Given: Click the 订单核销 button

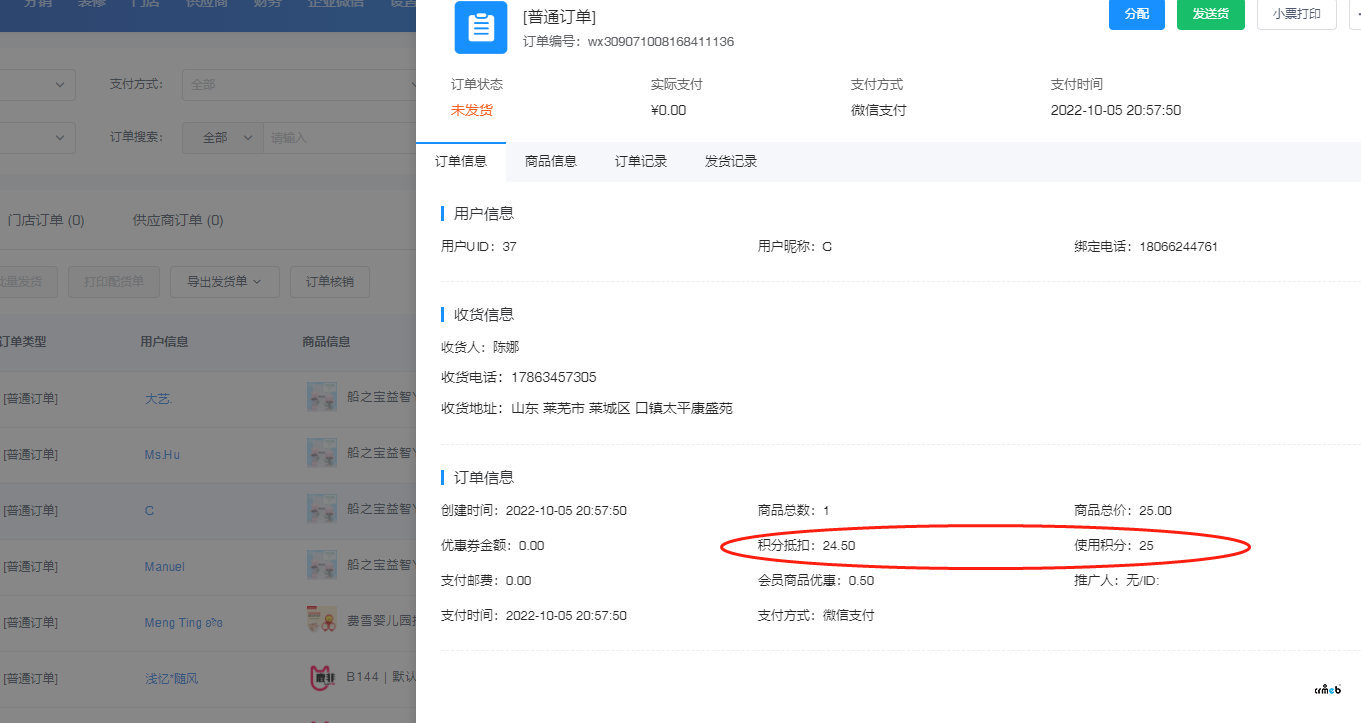Looking at the screenshot, I should click(329, 282).
